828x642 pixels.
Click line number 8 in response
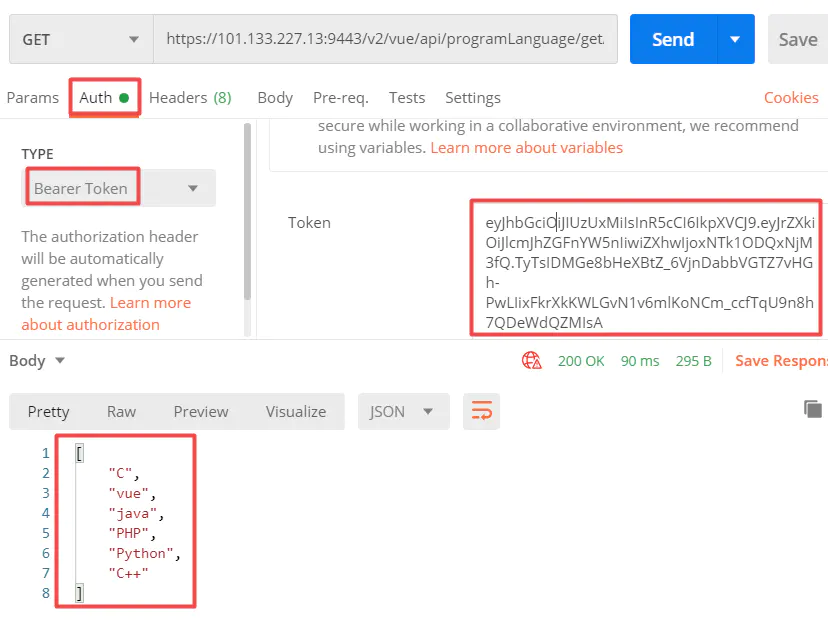(x=46, y=593)
